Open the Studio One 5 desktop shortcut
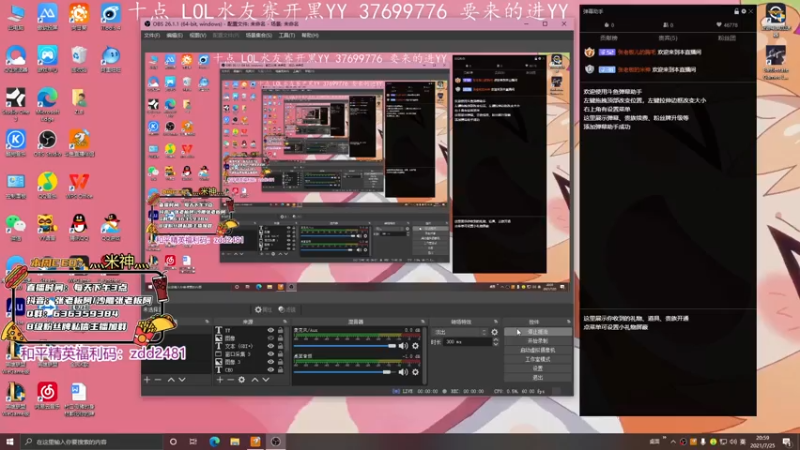Screen dimensions: 800x450 (x=16, y=104)
